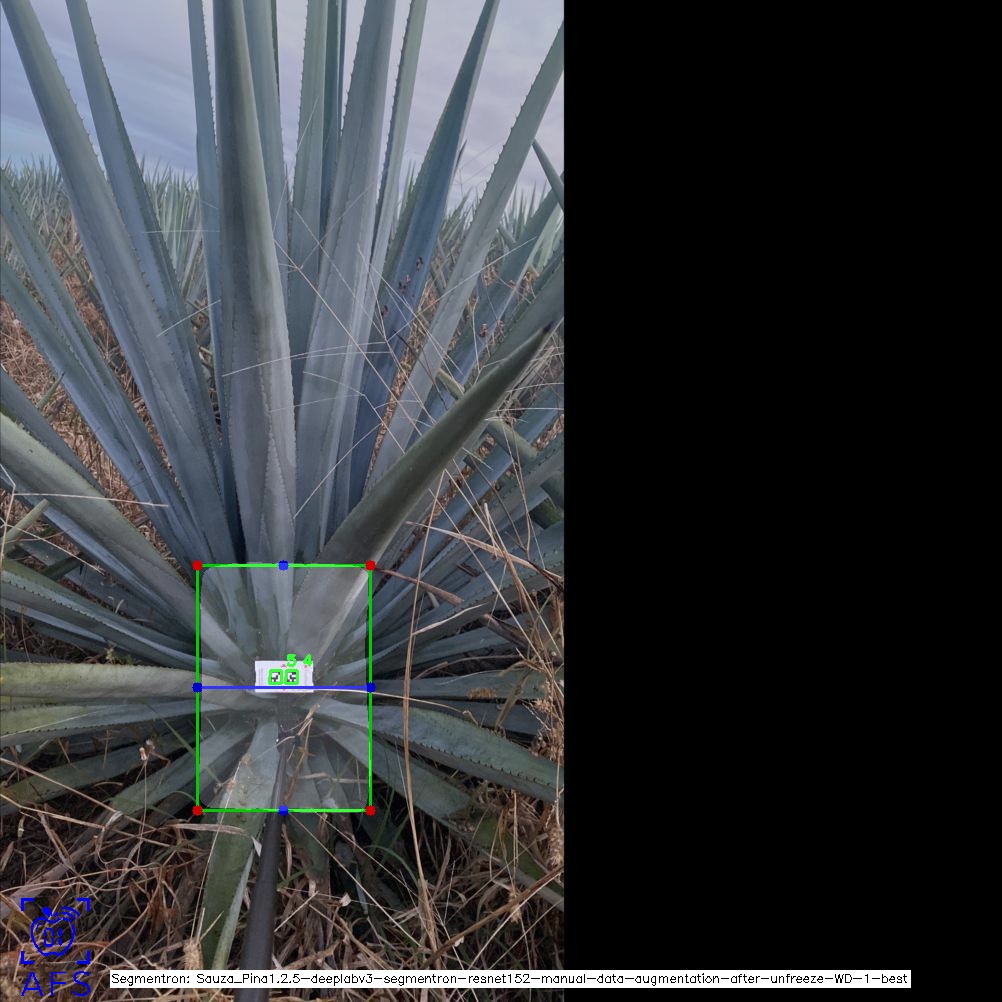Click the top-left red corner handle

pyautogui.click(x=197, y=566)
